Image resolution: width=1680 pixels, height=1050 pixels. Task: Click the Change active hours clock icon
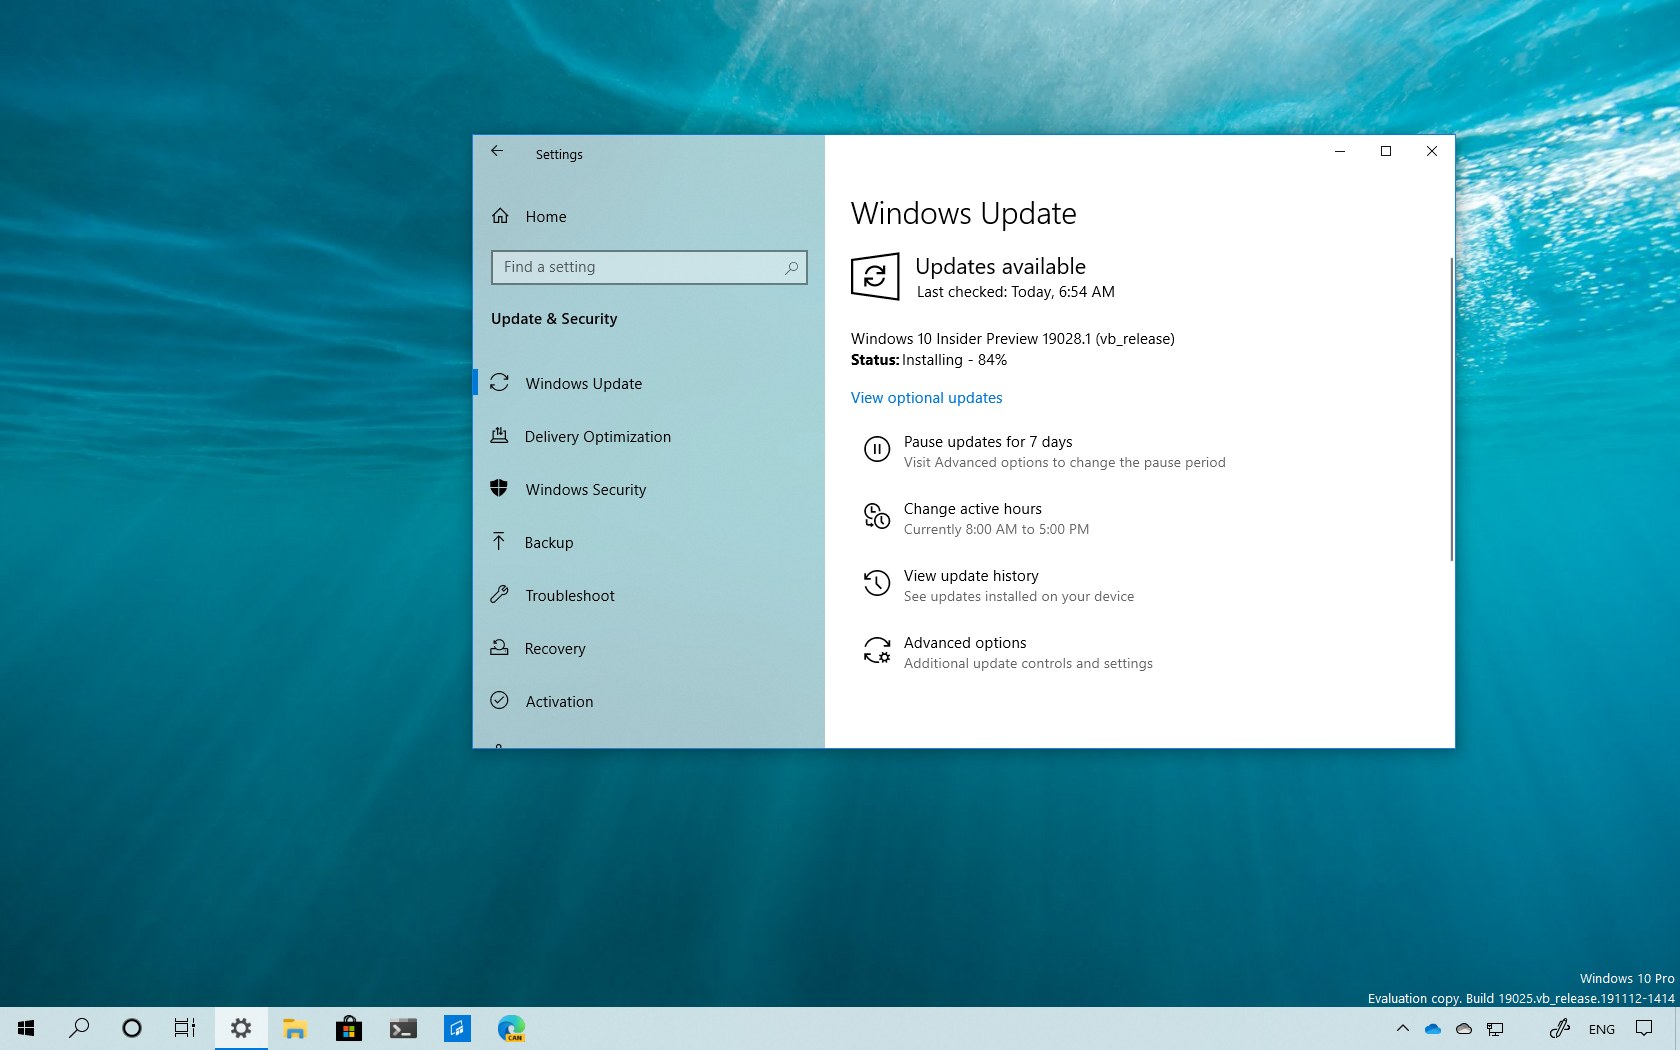pyautogui.click(x=876, y=517)
